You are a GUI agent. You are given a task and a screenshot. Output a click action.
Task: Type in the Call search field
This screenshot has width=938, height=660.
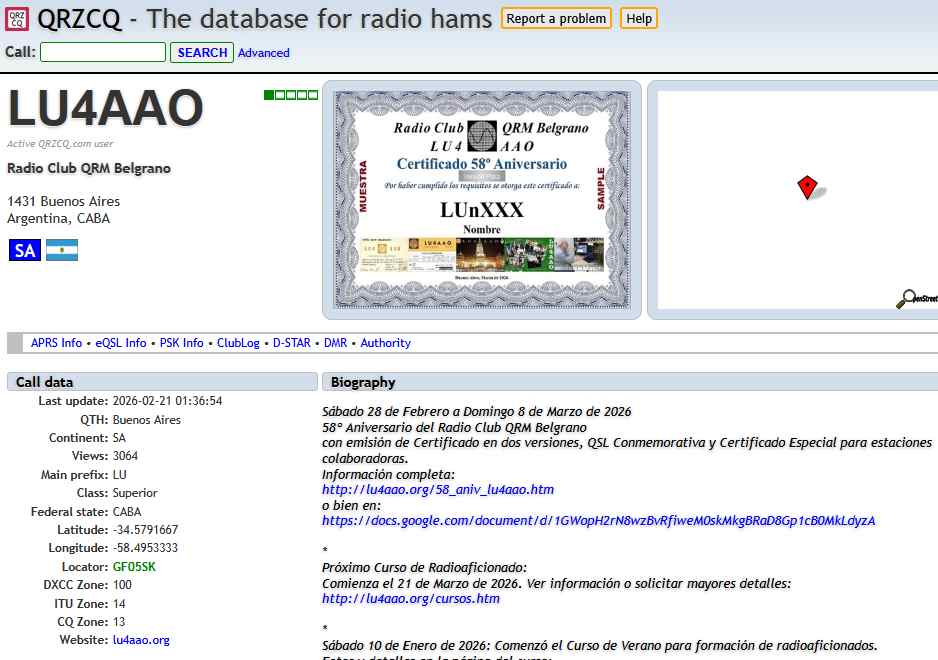coord(103,52)
